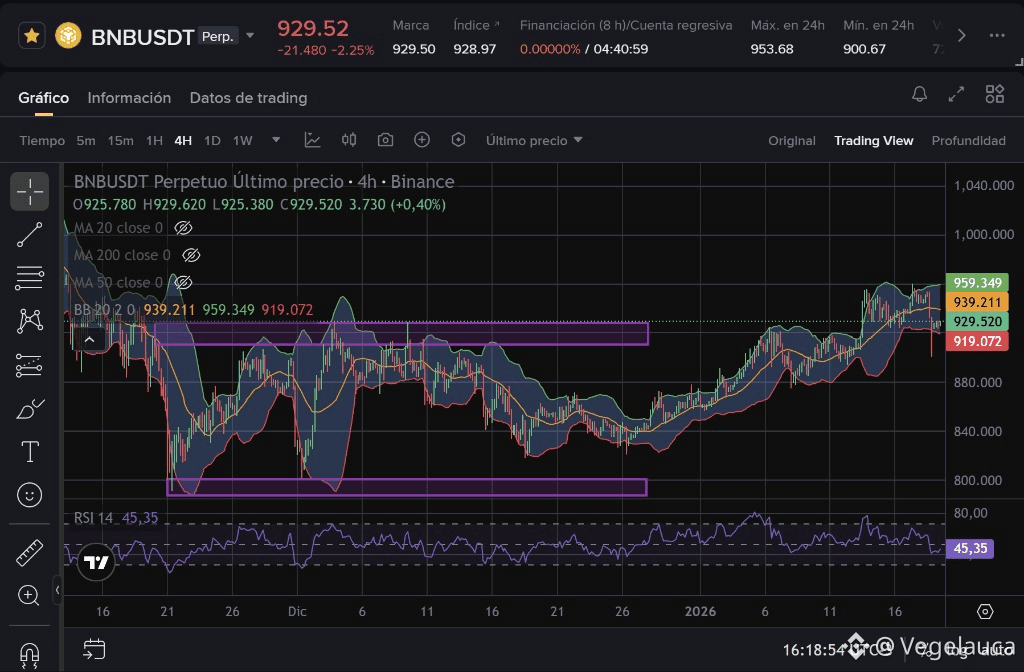
Task: Open the ruler measurement tool
Action: tap(30, 552)
